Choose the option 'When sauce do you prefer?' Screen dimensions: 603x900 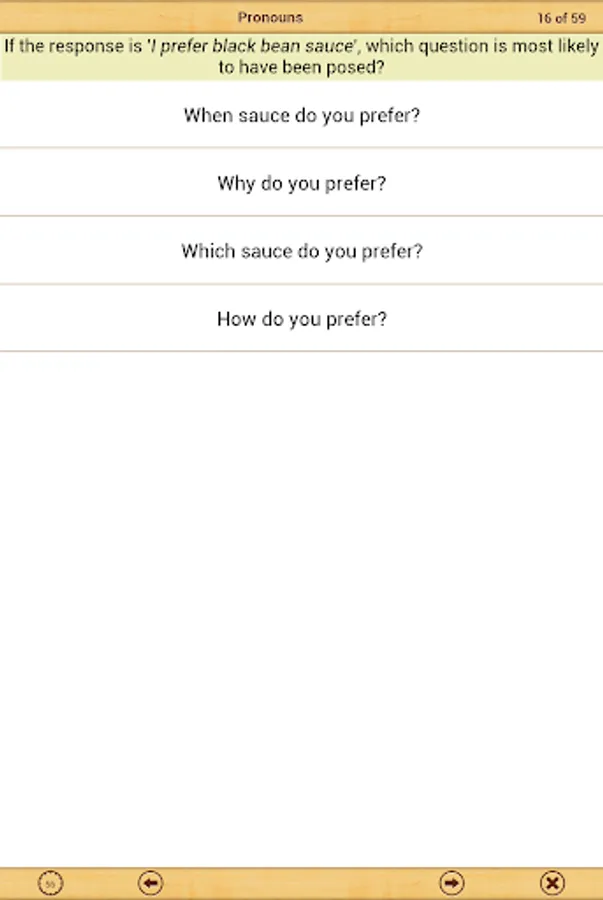pyautogui.click(x=301, y=115)
